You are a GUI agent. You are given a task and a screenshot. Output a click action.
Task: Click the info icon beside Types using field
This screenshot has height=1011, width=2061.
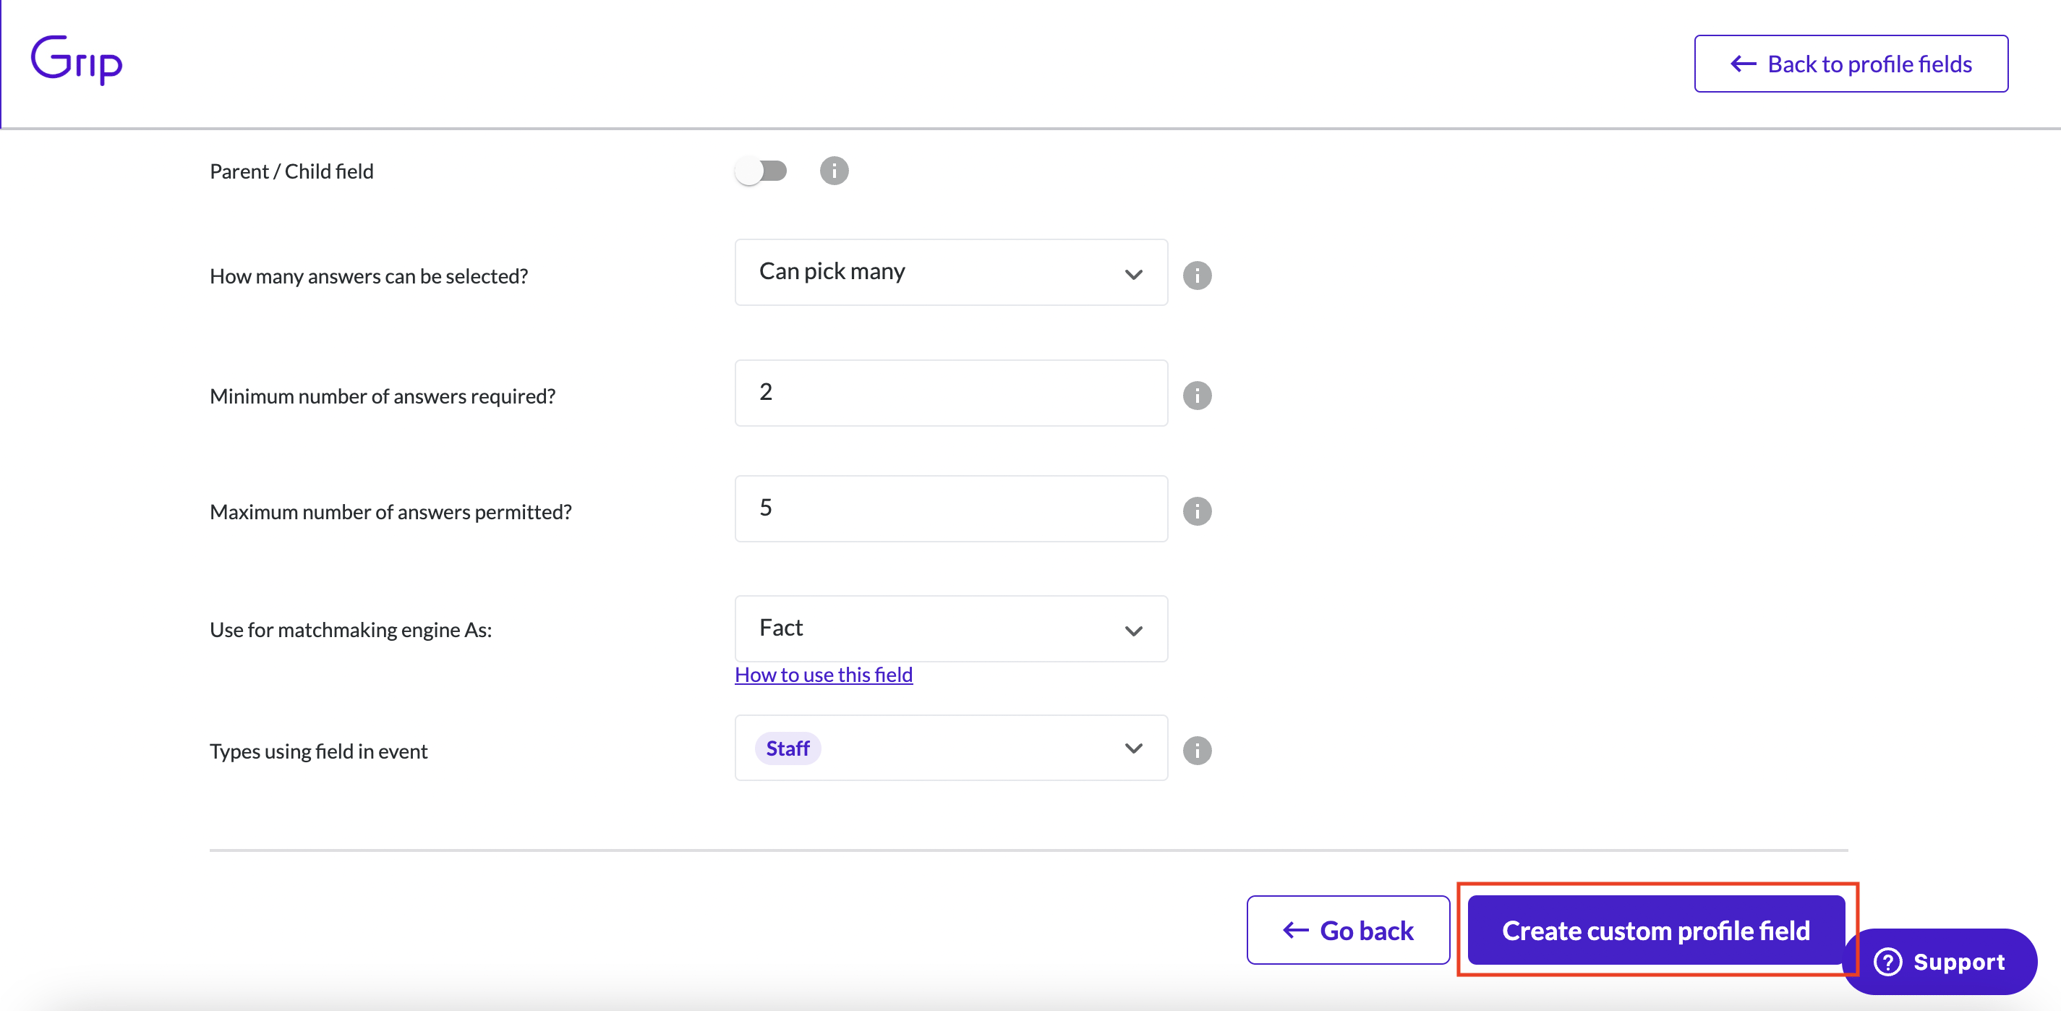pos(1197,750)
